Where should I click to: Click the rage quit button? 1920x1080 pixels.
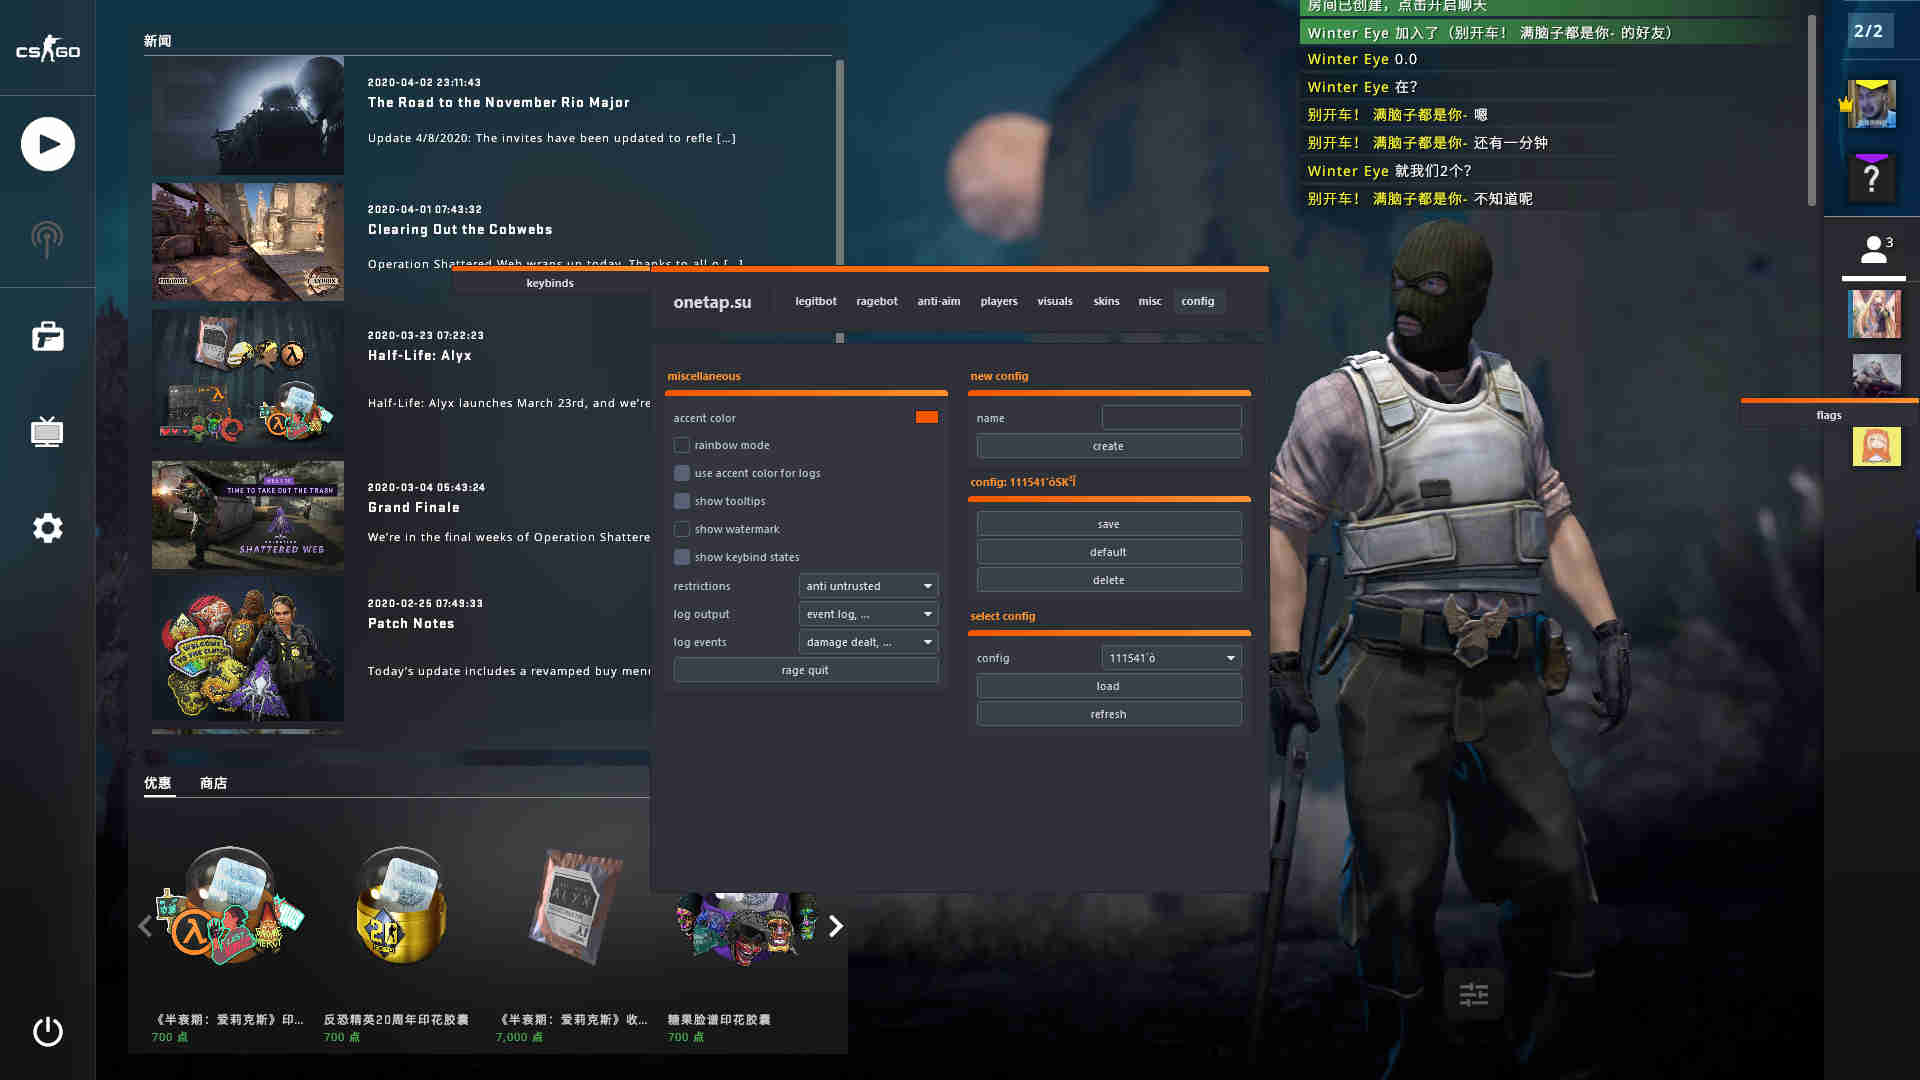pos(806,669)
